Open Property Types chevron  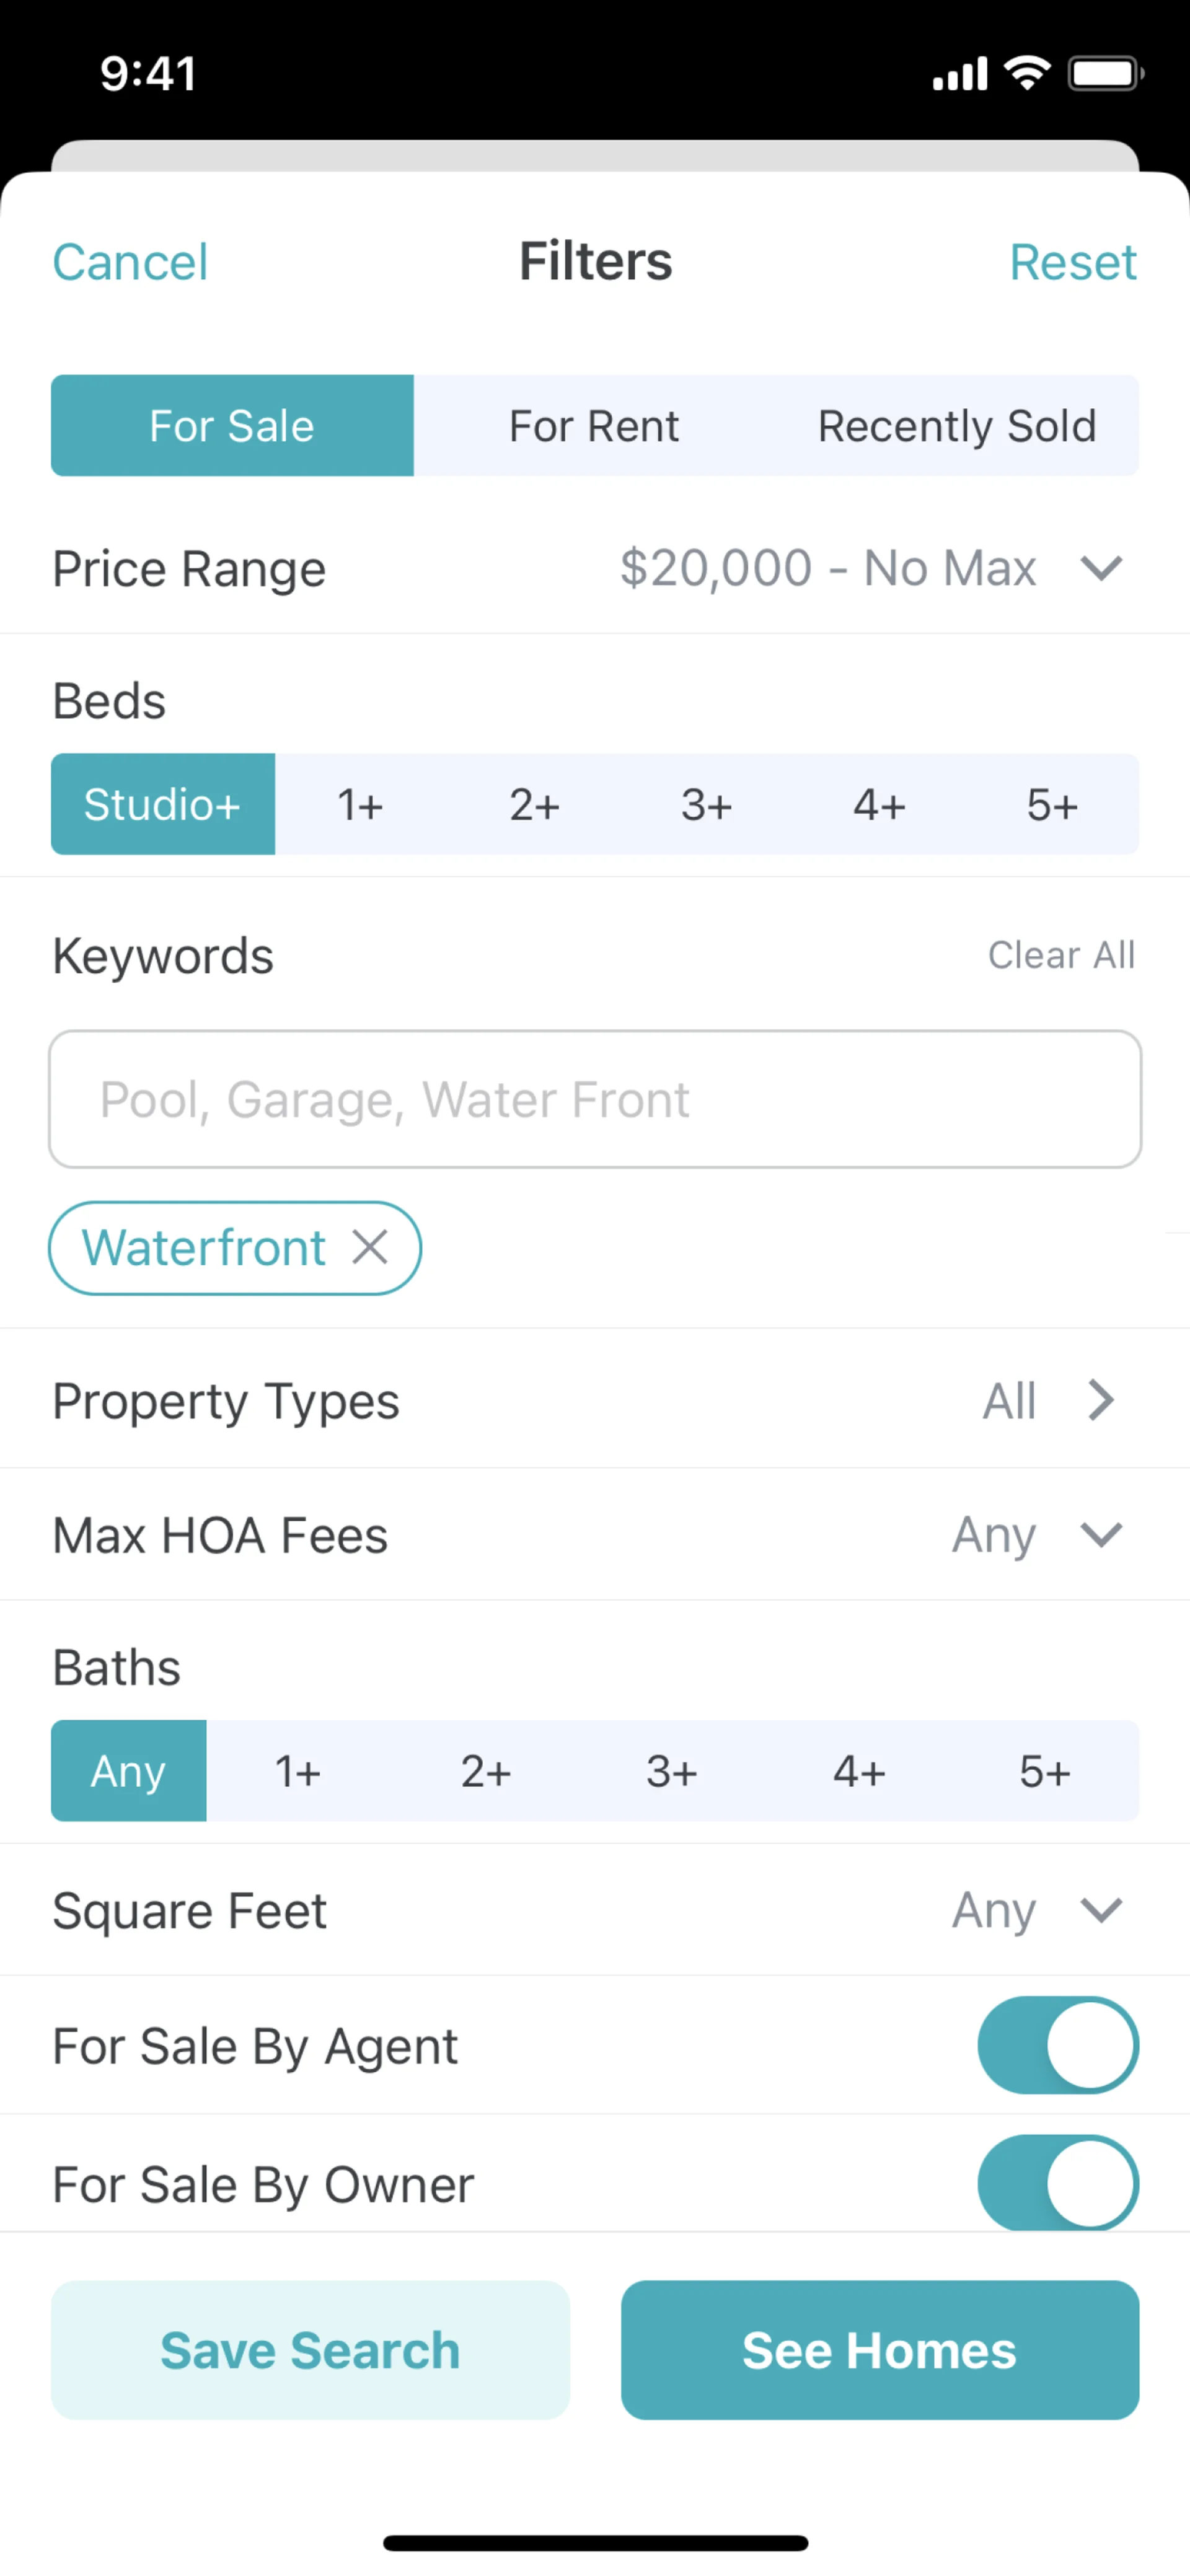pos(1101,1400)
